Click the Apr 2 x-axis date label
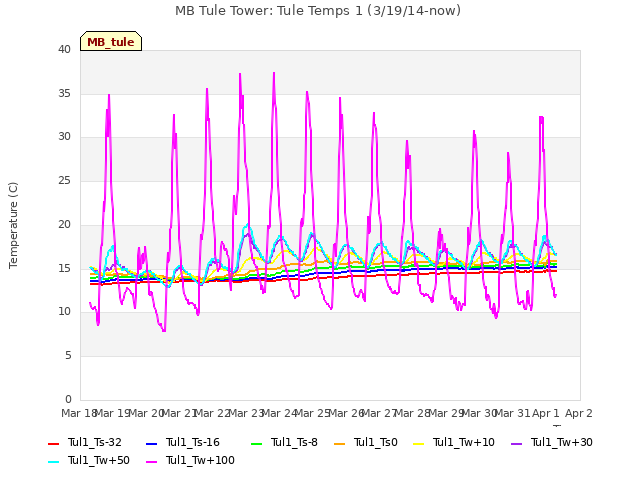 click(x=579, y=413)
